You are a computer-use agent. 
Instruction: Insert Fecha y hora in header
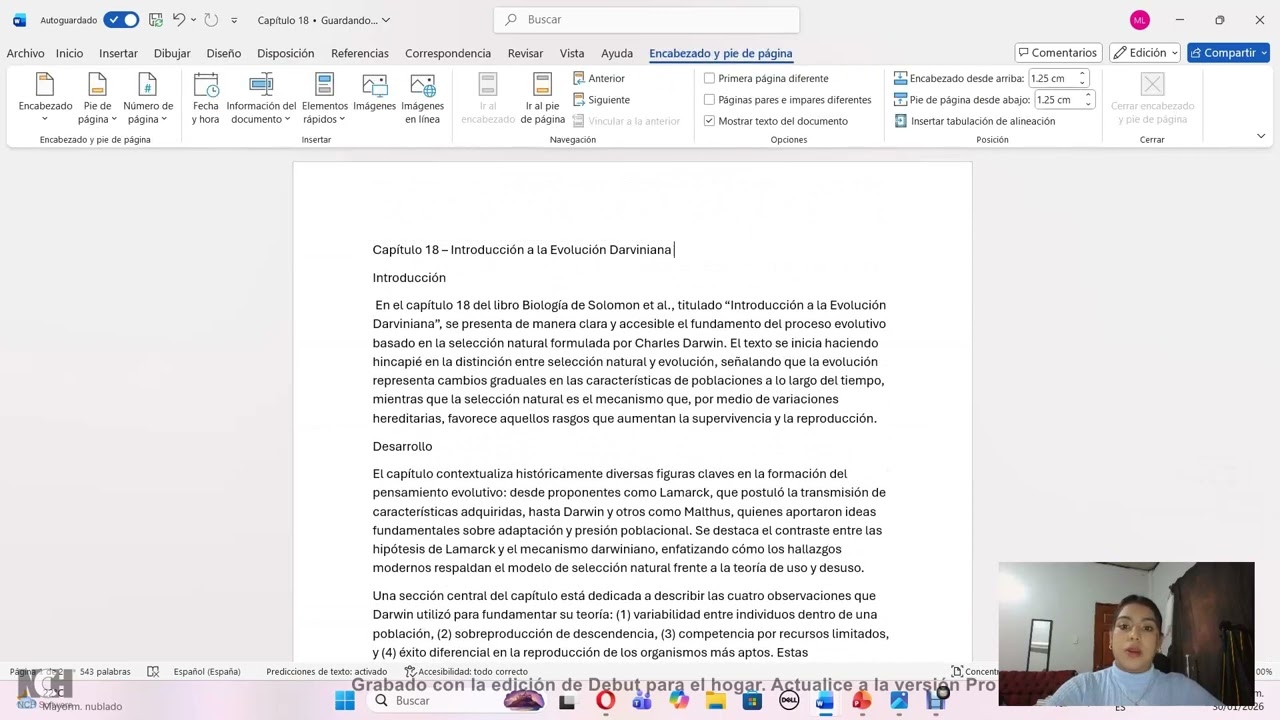tap(205, 98)
